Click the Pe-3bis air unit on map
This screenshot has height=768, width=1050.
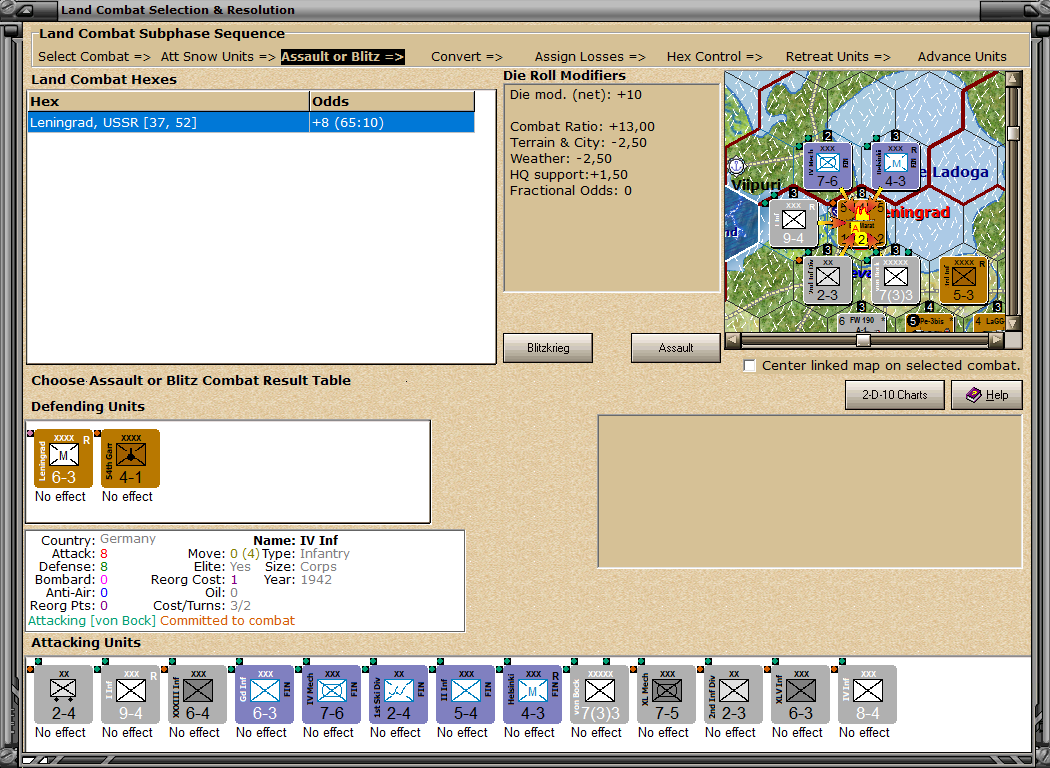click(x=929, y=323)
